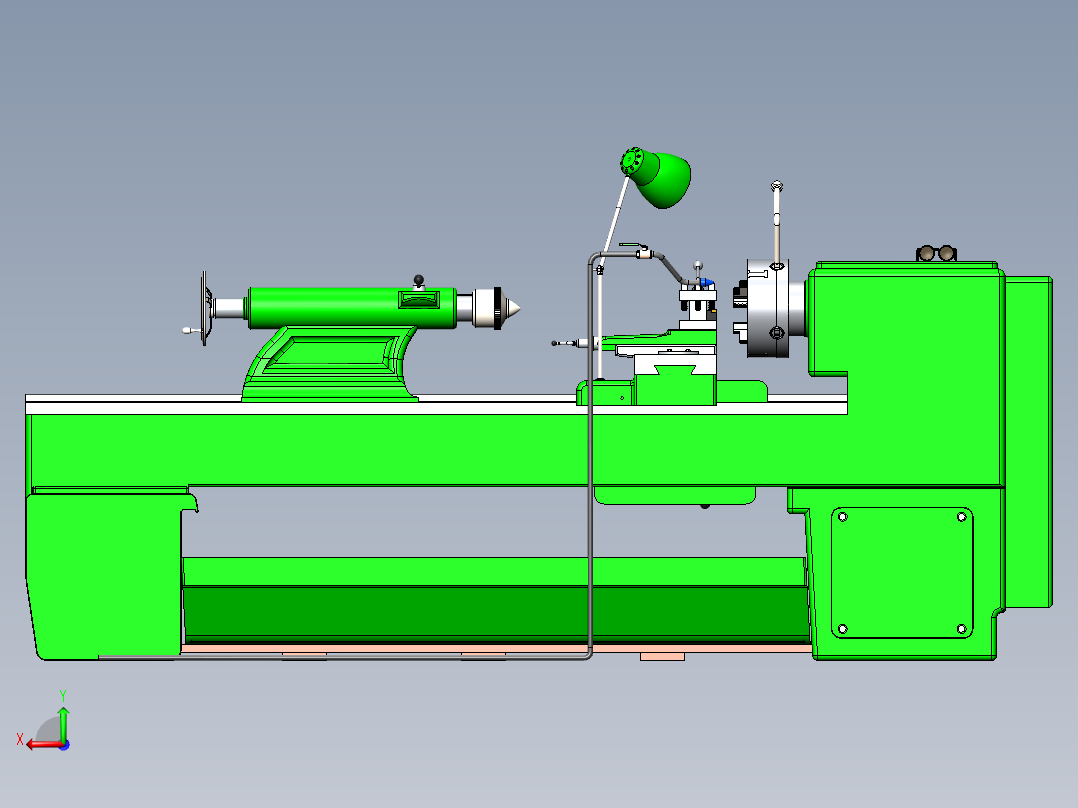Select the apron box below the carriage
1078x808 pixels.
click(x=675, y=495)
